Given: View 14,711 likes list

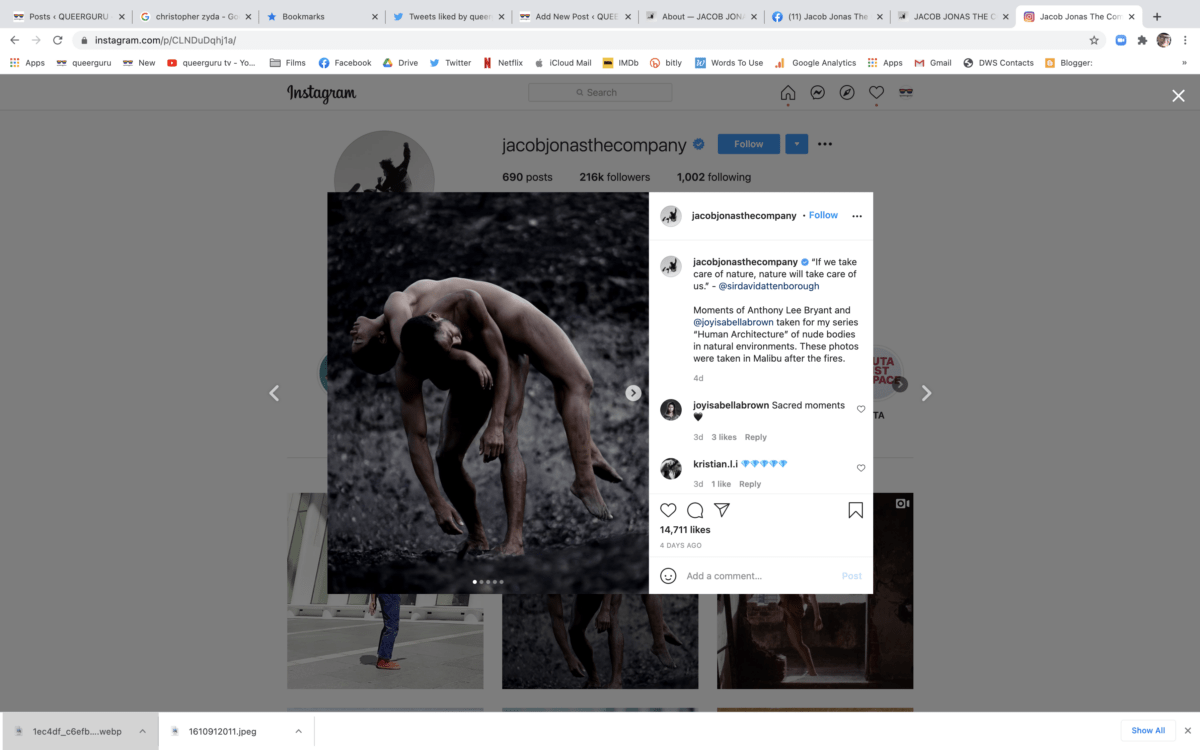Looking at the screenshot, I should [x=685, y=530].
